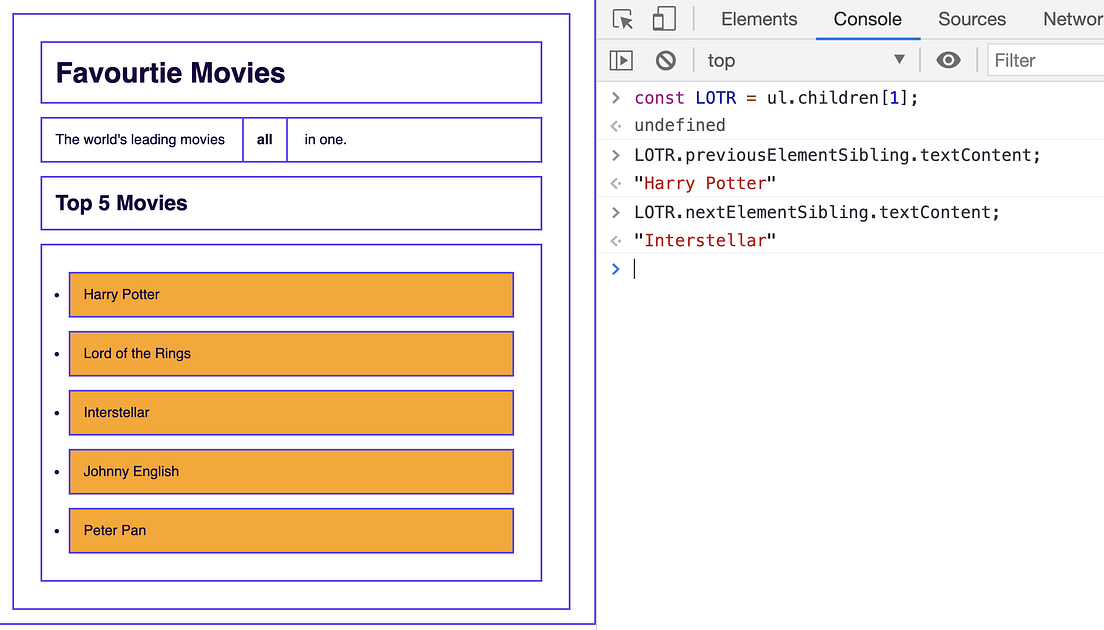This screenshot has height=630, width=1104.
Task: Select the inspect element tool
Action: coord(622,19)
